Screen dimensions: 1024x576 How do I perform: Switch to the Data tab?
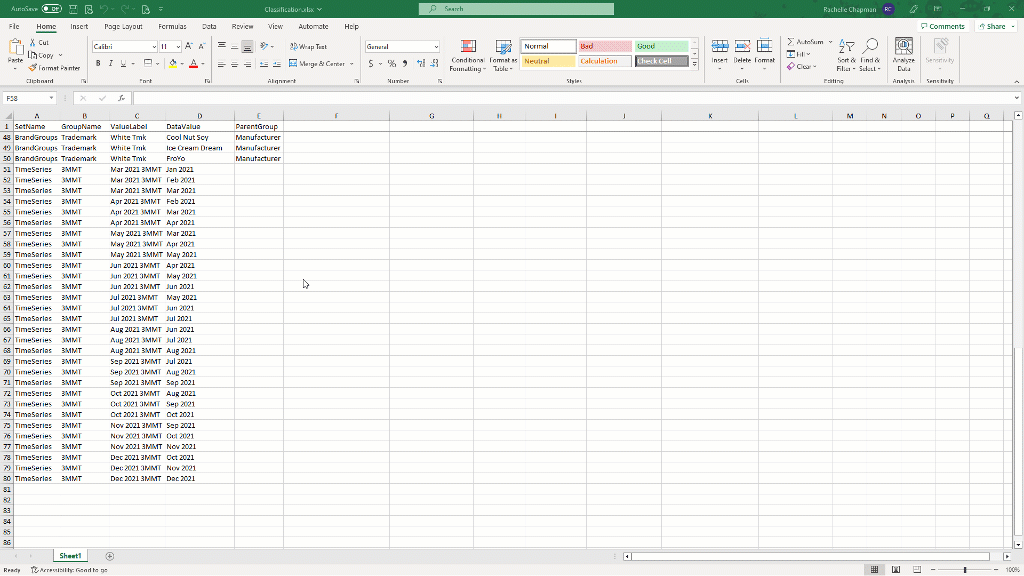pos(209,27)
